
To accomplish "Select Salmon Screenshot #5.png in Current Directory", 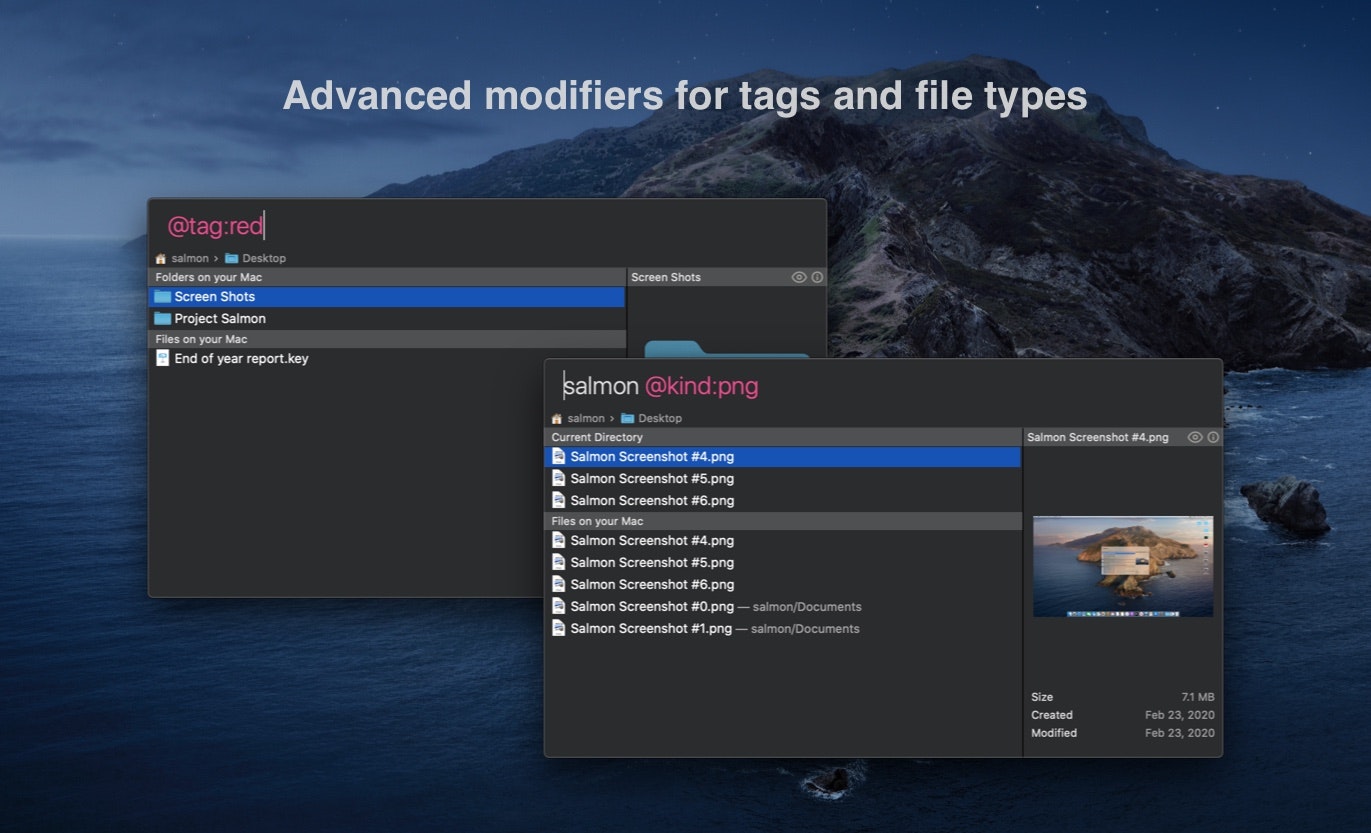I will pos(652,479).
